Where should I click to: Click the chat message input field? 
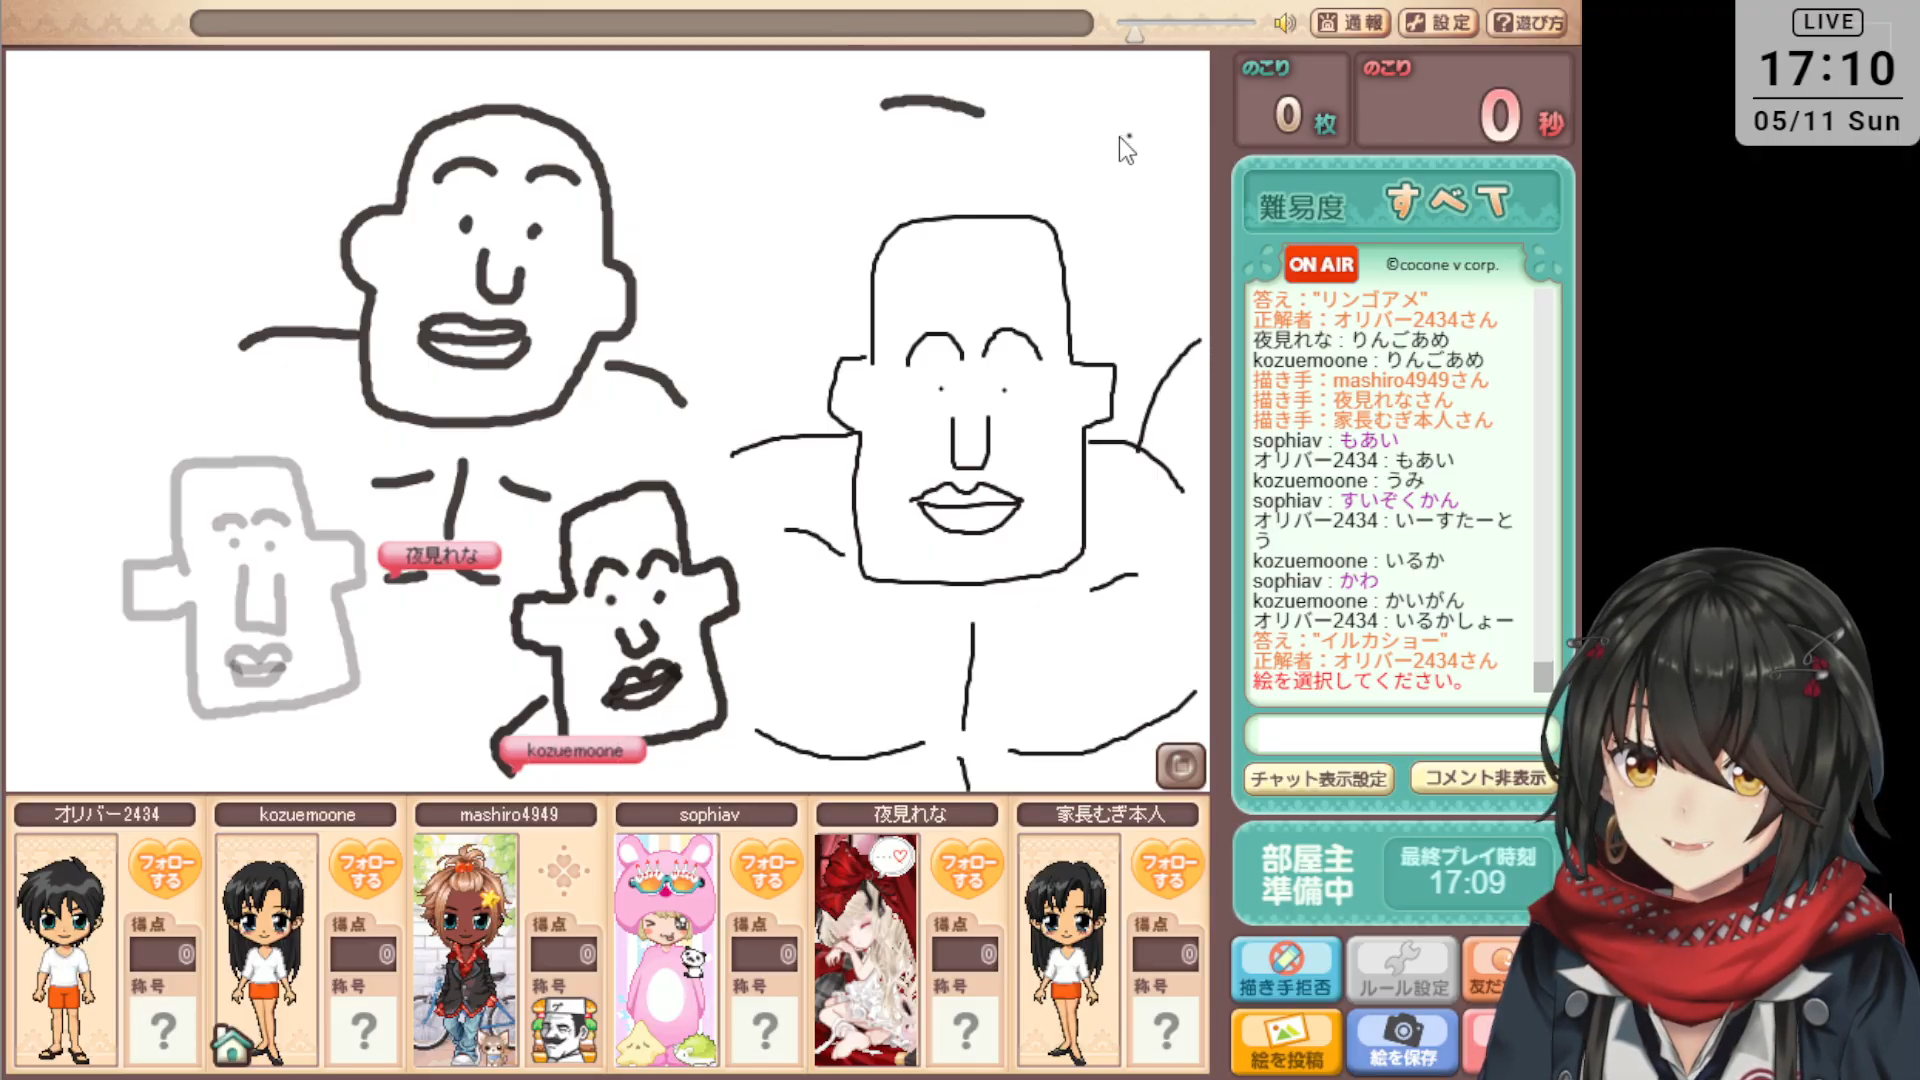coord(1395,735)
